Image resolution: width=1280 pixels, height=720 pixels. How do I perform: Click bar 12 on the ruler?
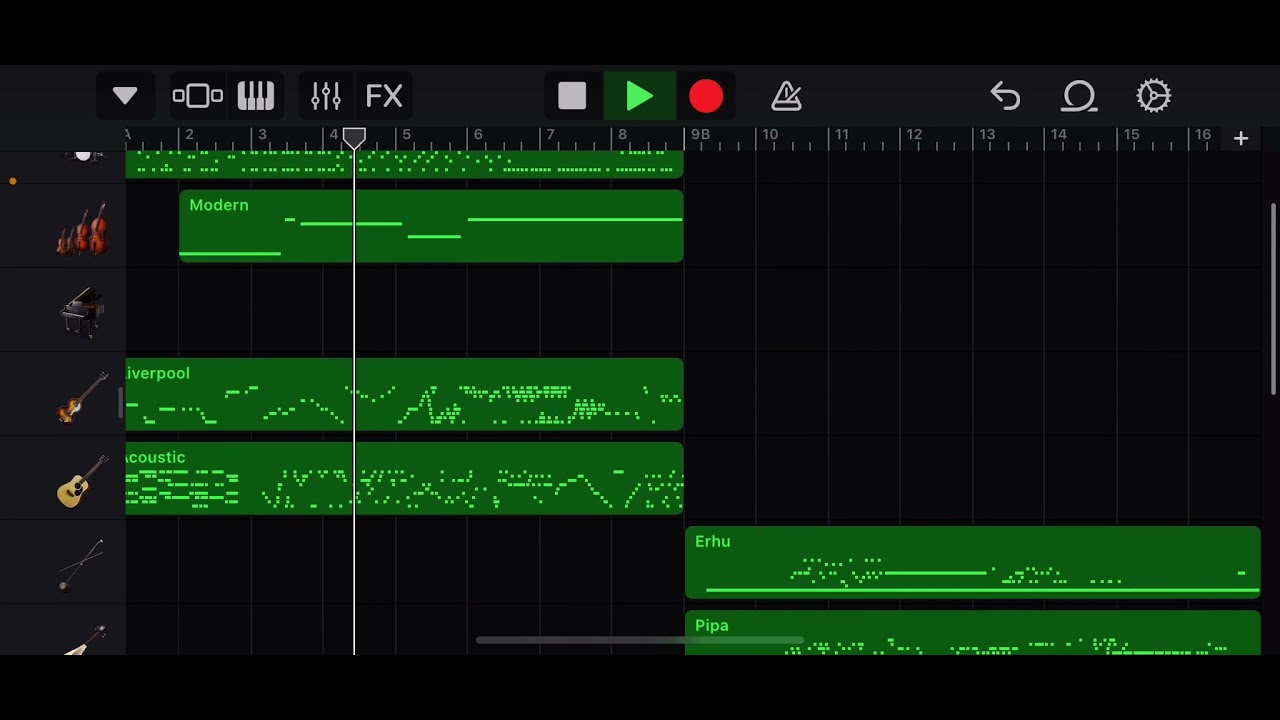tap(913, 135)
